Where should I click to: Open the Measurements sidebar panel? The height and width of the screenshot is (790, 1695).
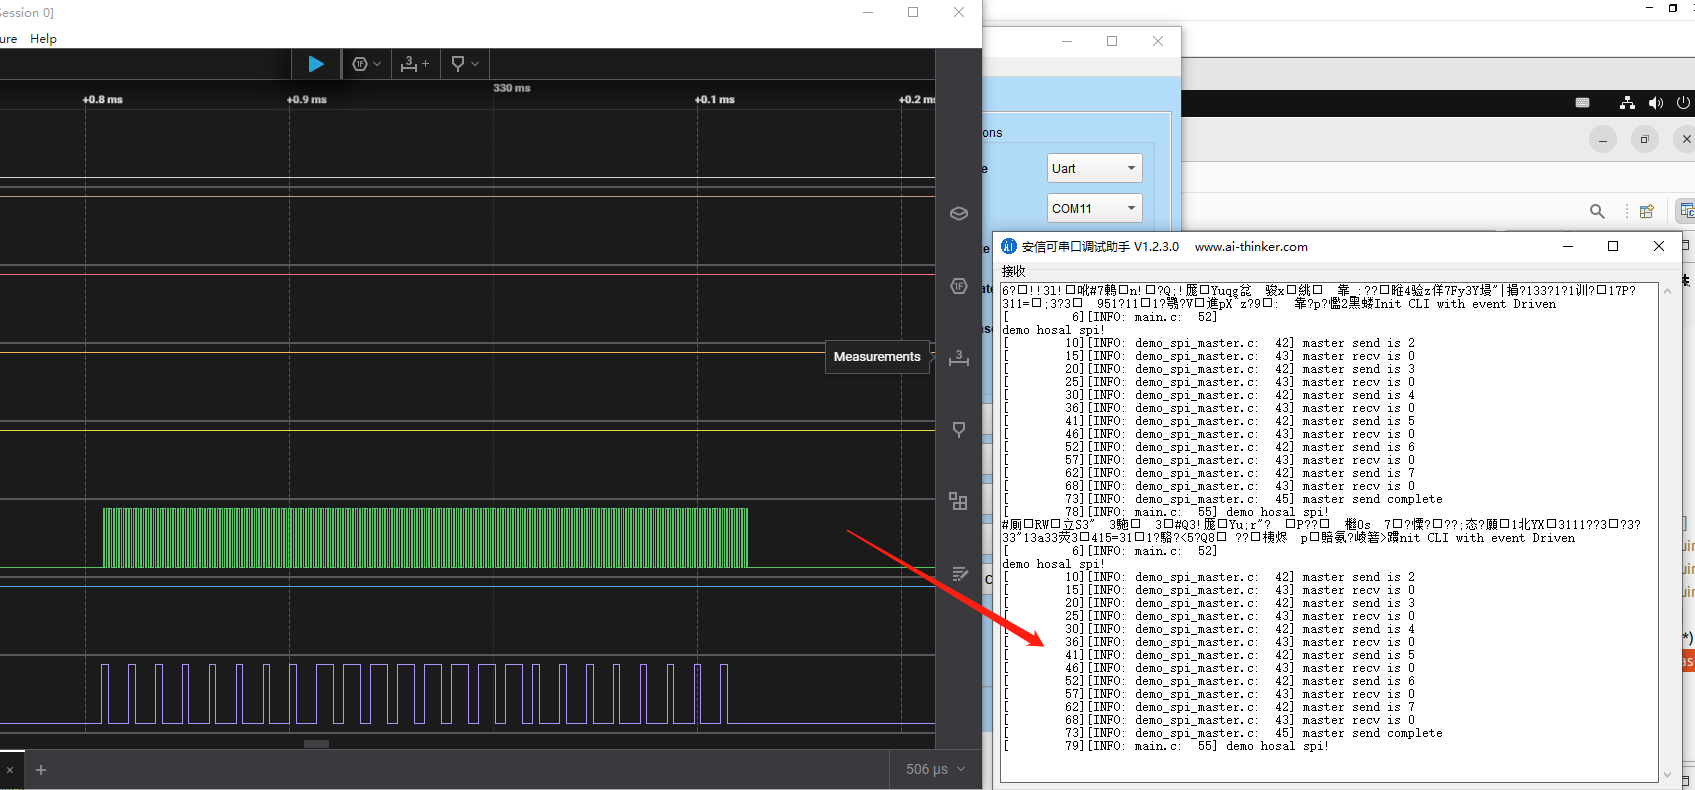coord(959,357)
